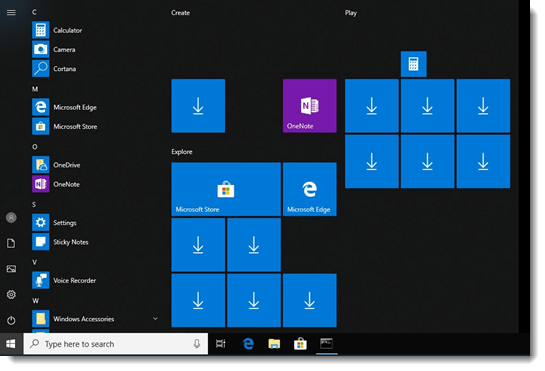Launch Microsoft Edge from the app list
The height and width of the screenshot is (371, 545).
click(65, 107)
